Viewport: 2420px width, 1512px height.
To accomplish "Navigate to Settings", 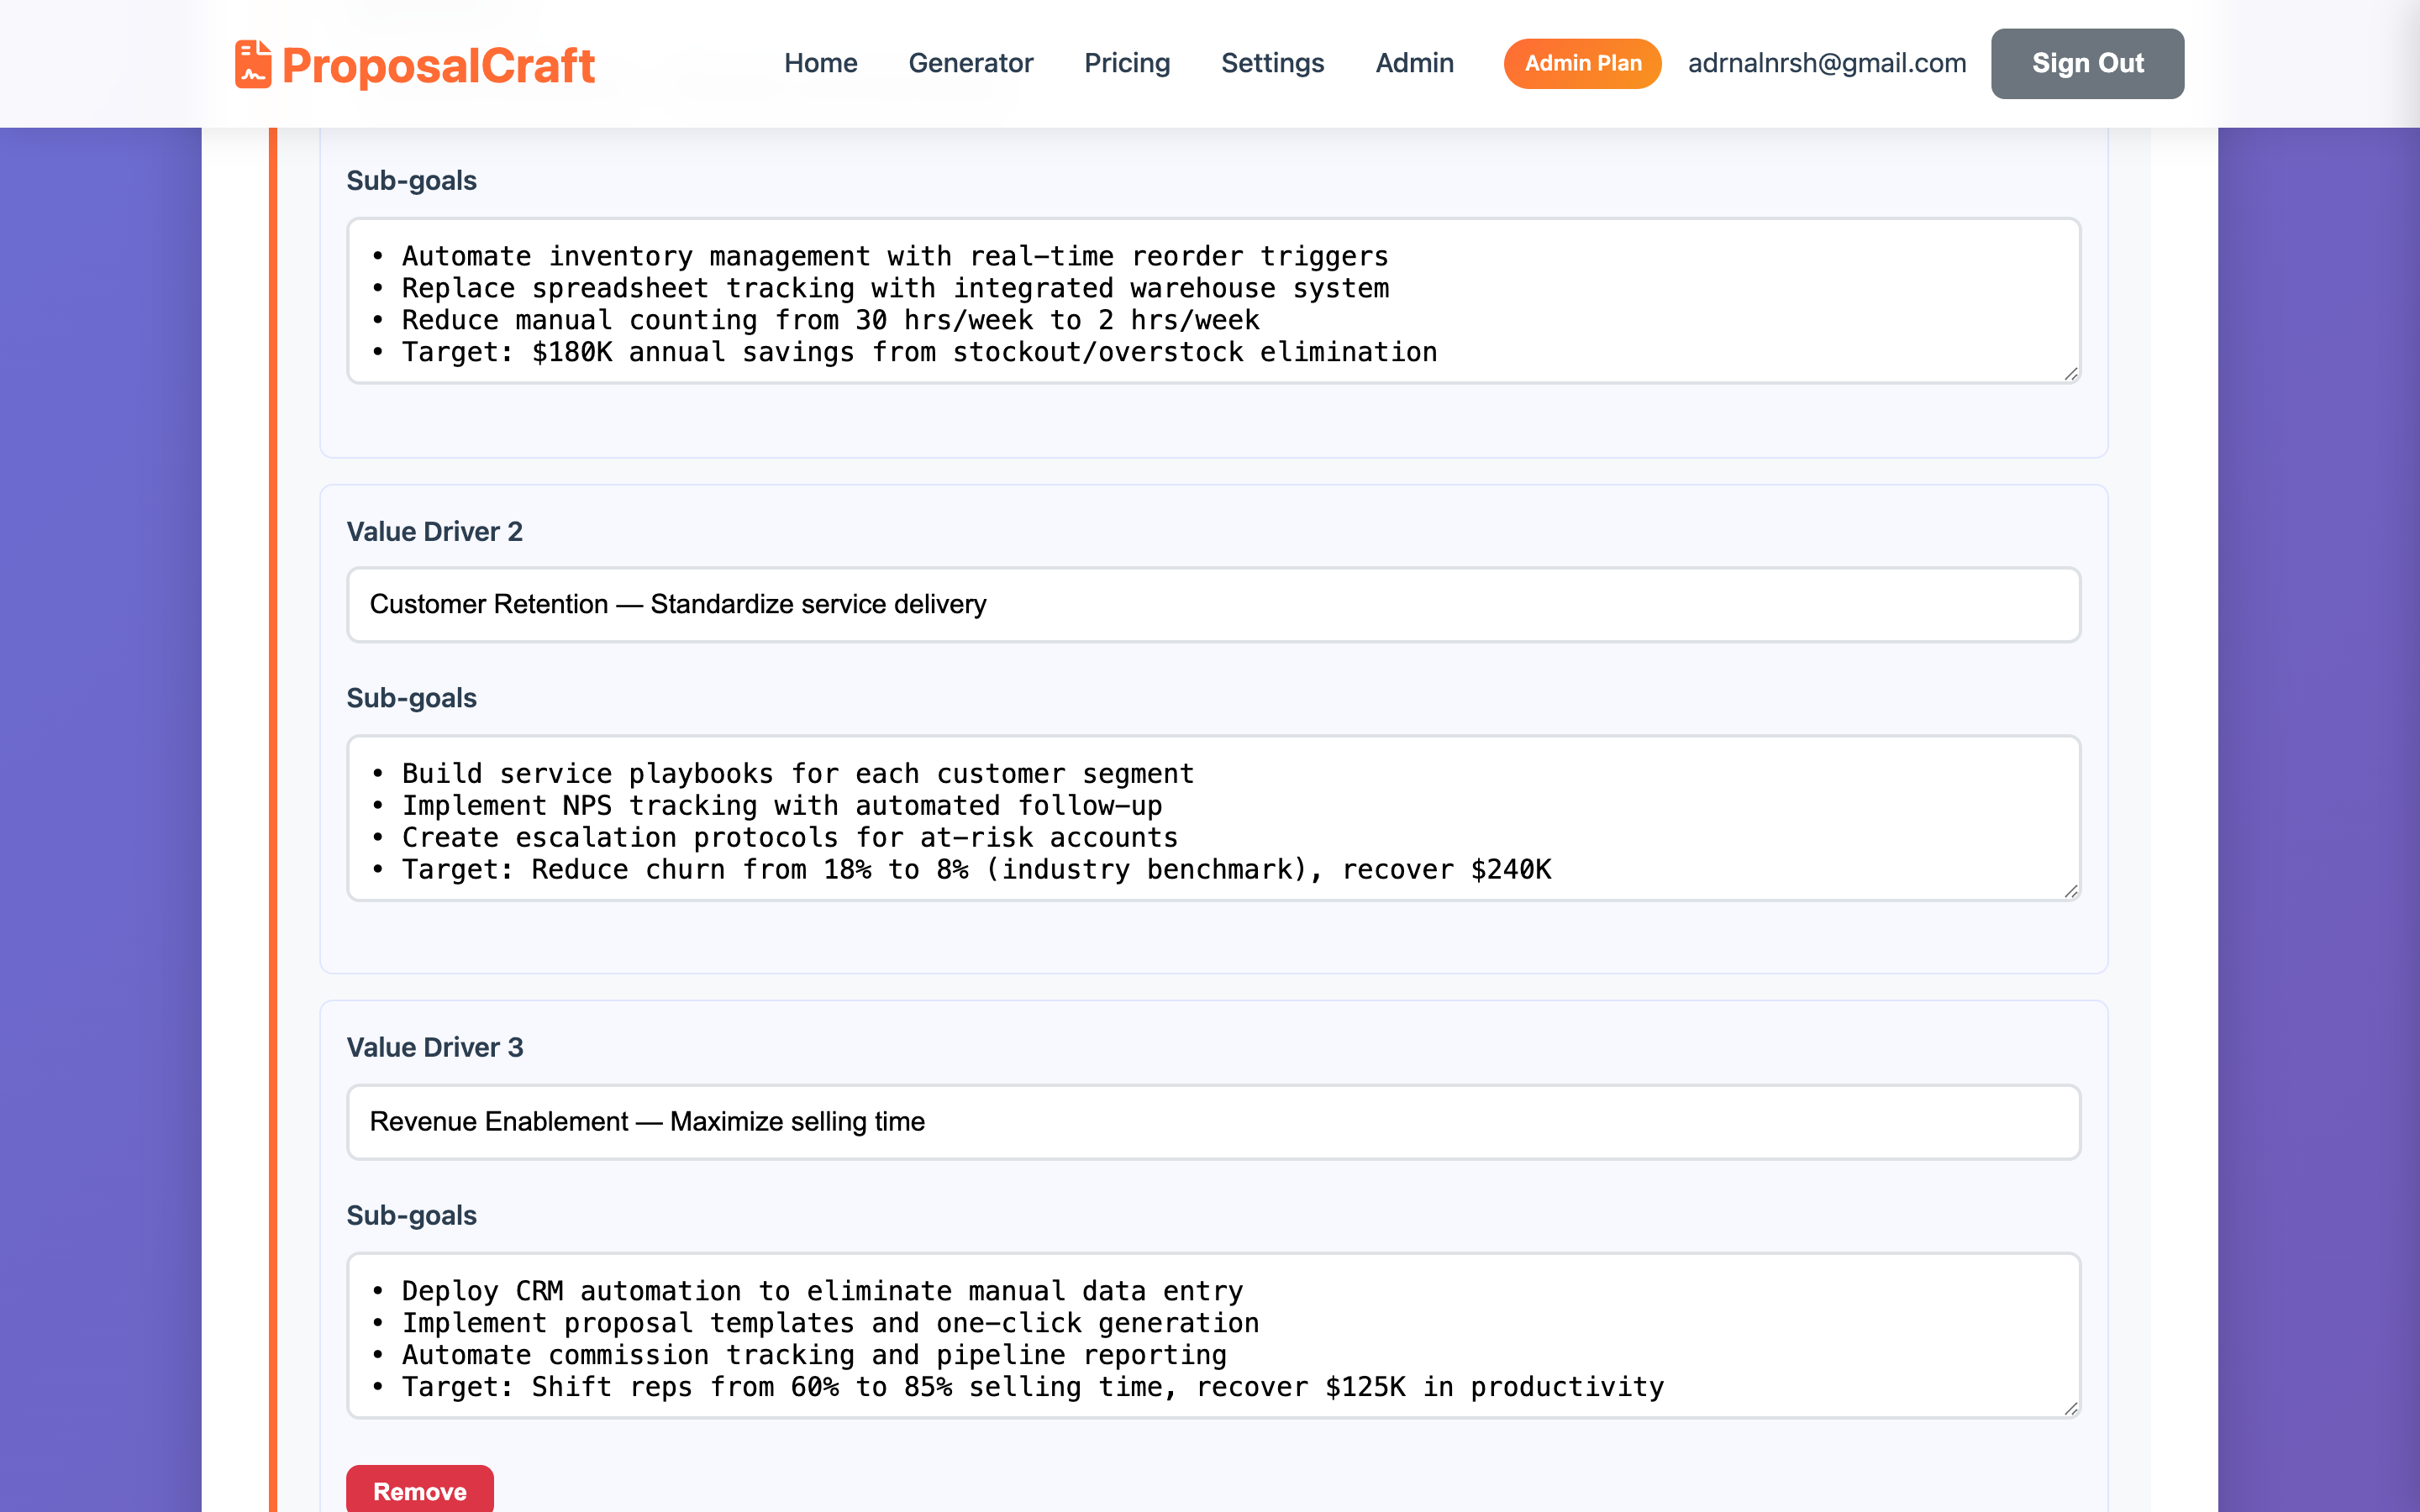I will pyautogui.click(x=1272, y=63).
